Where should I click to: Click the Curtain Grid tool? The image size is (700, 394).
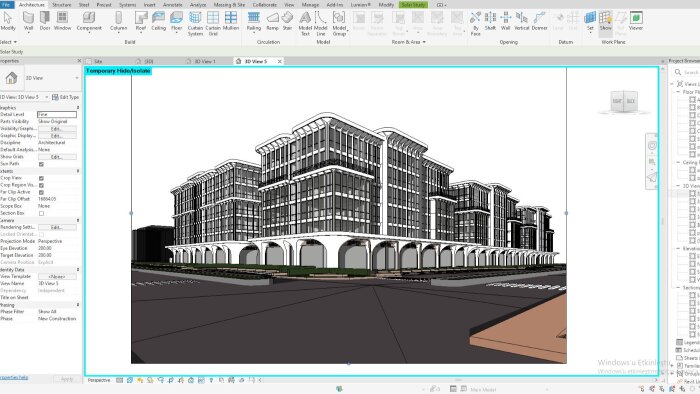pyautogui.click(x=213, y=24)
